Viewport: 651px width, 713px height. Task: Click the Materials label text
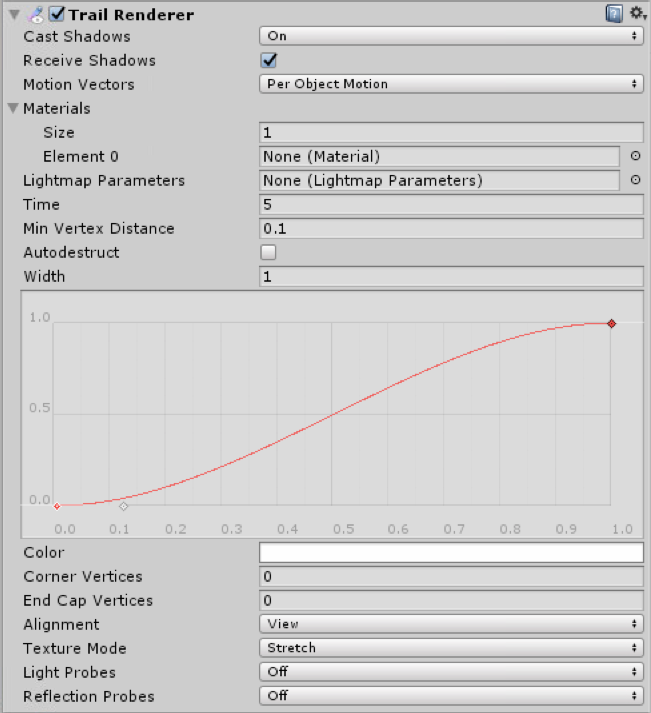click(57, 108)
